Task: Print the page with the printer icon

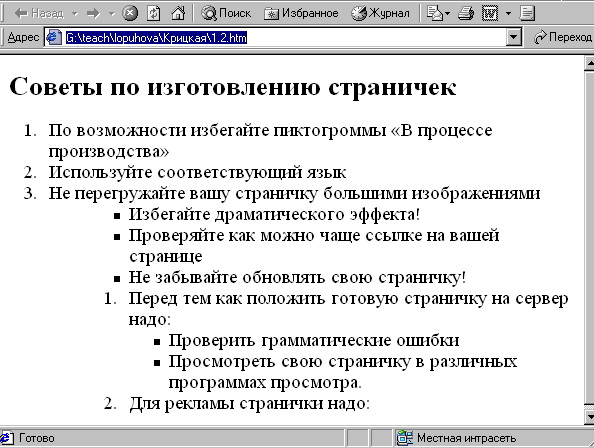Action: (466, 14)
